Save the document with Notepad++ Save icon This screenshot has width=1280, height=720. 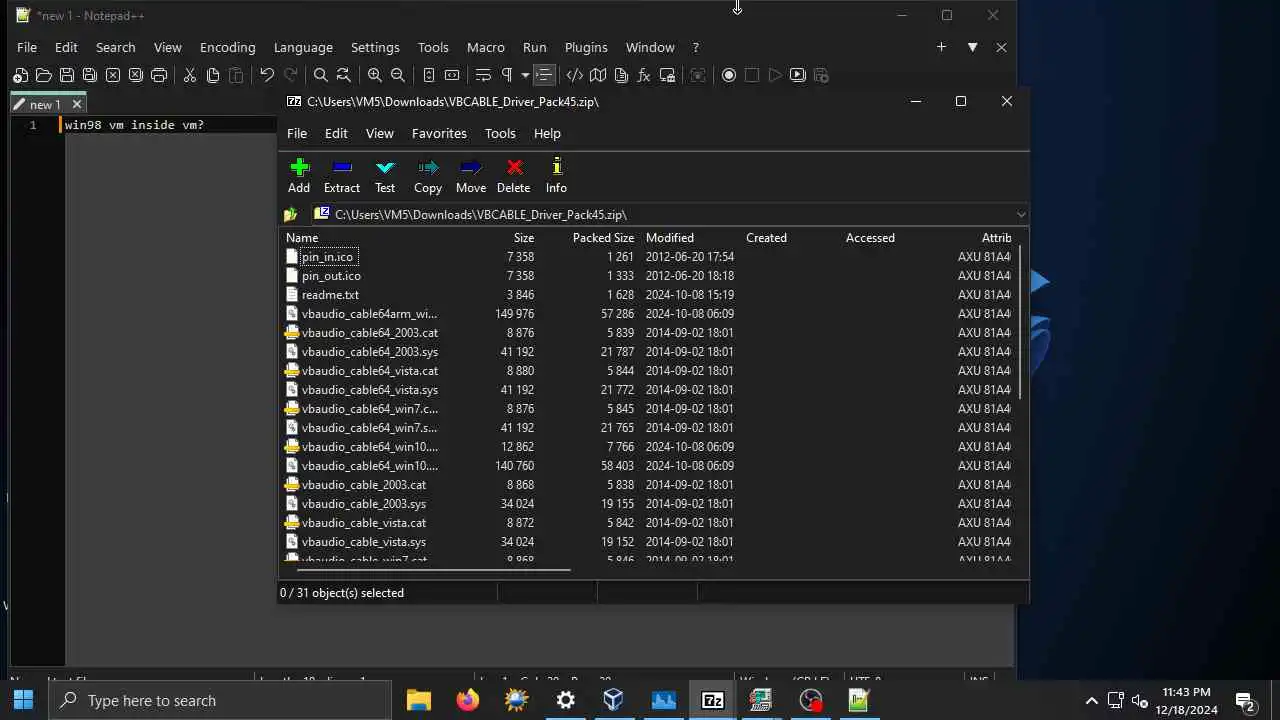coord(66,75)
